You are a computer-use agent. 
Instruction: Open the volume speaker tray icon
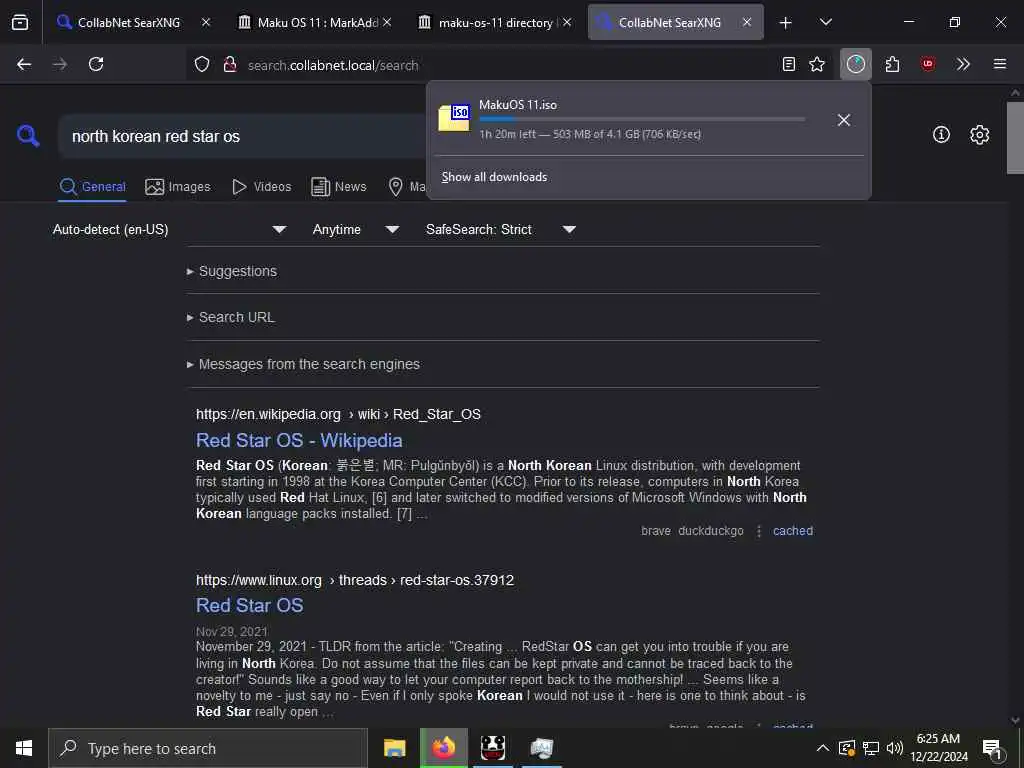click(895, 748)
